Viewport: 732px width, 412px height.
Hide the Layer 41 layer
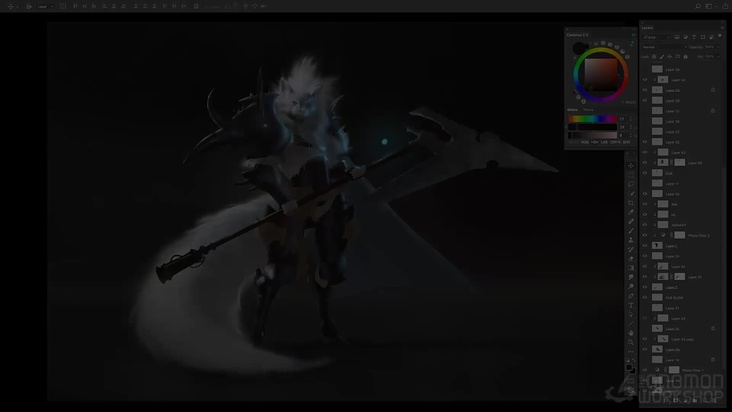point(645,152)
